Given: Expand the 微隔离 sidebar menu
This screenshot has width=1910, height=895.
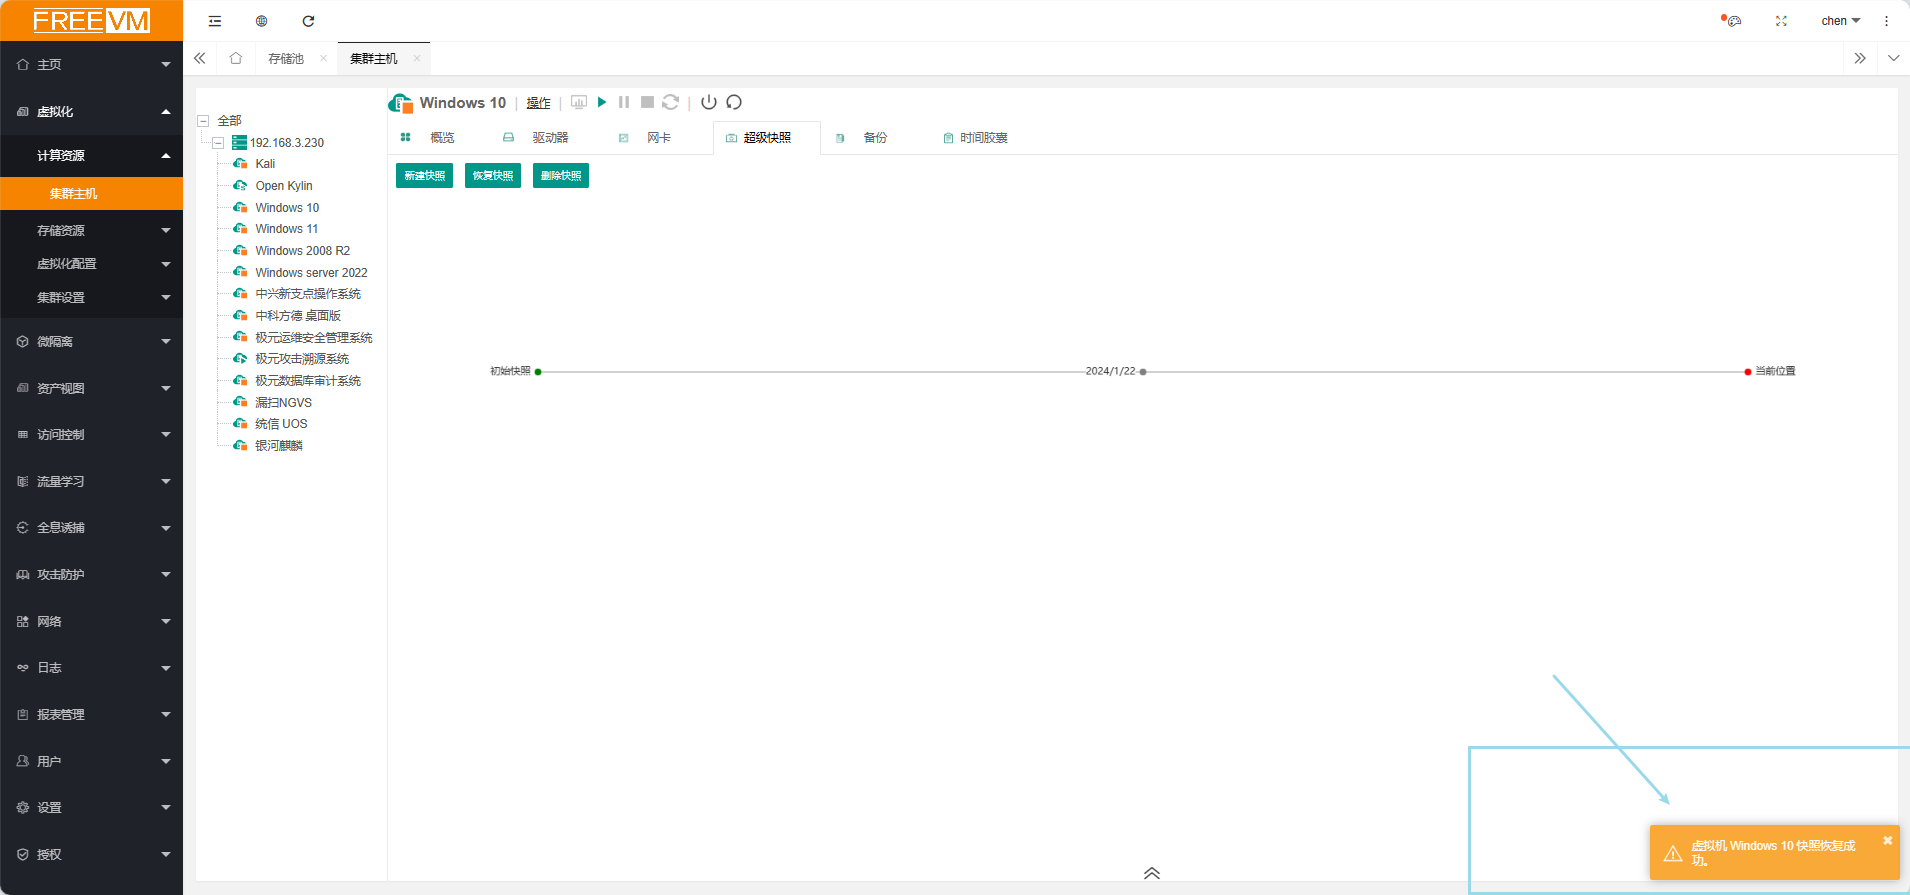Looking at the screenshot, I should tap(92, 342).
